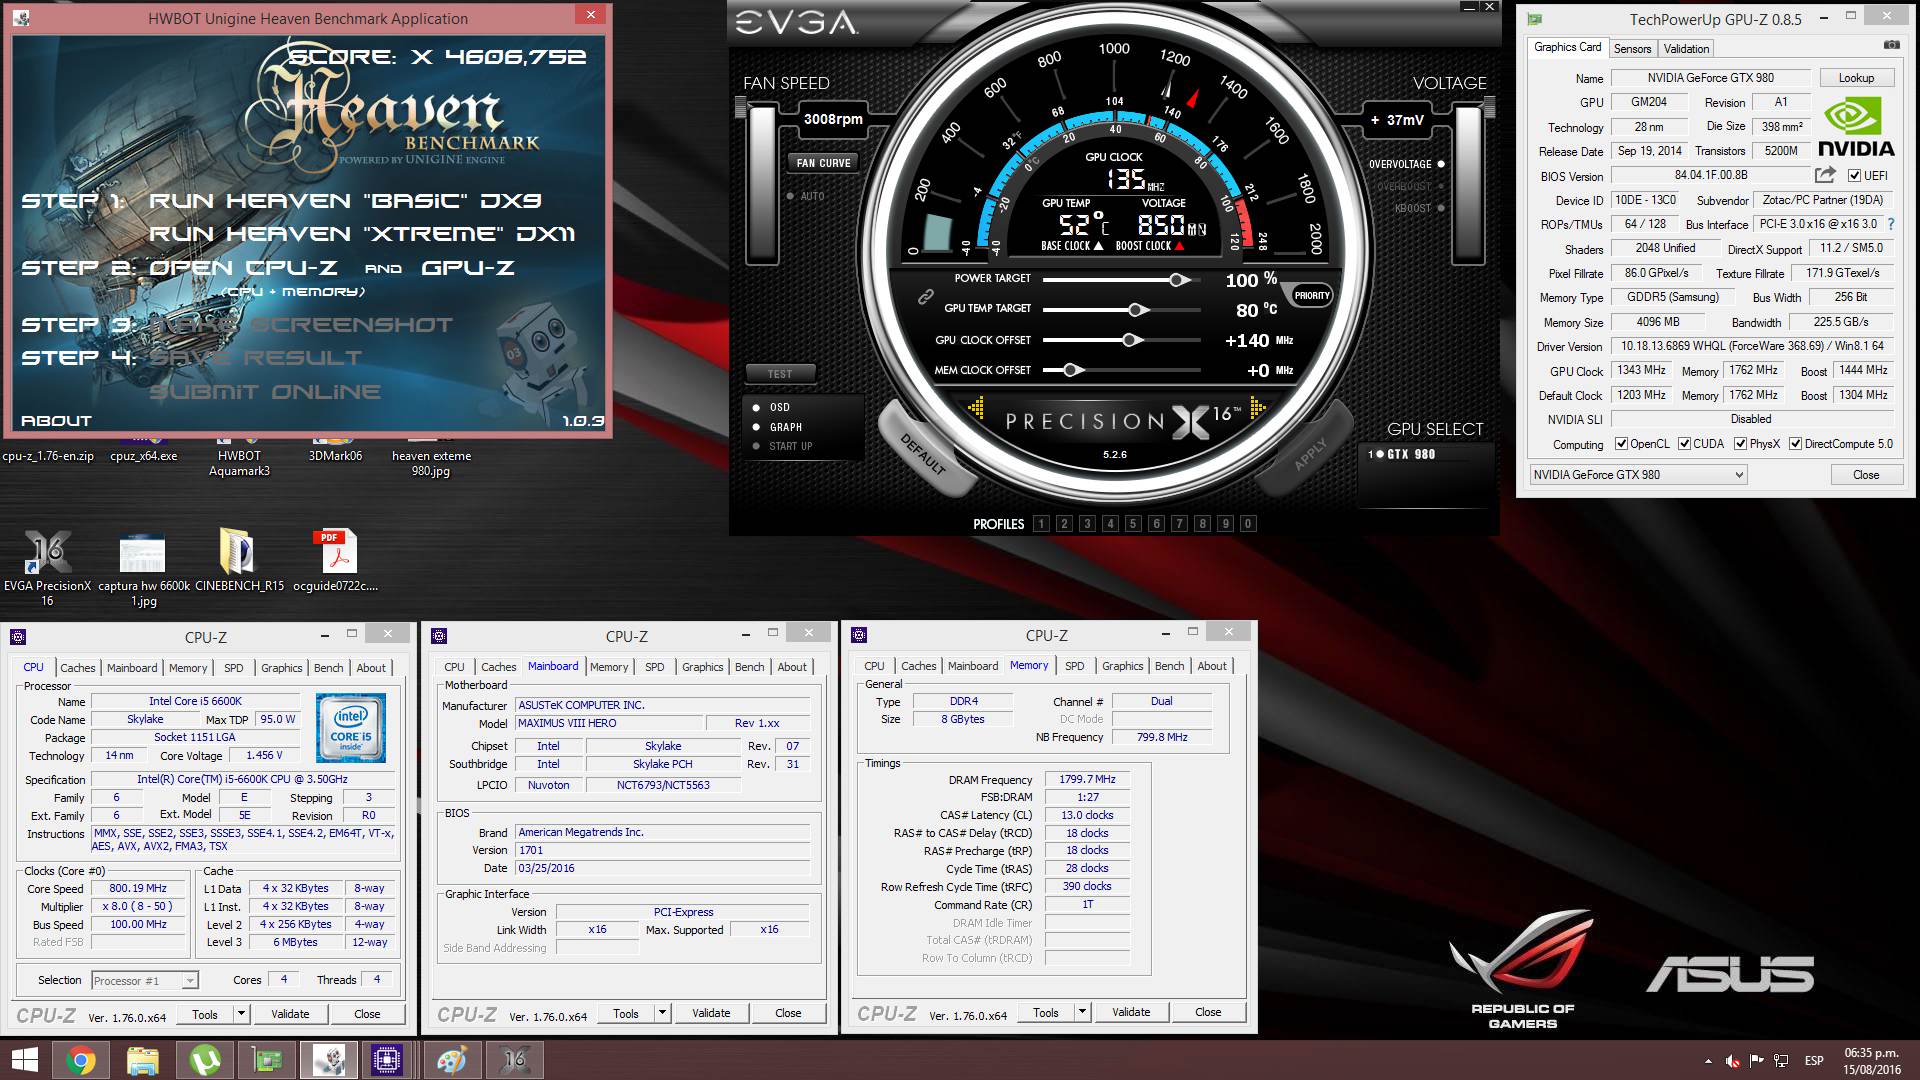Expand Tools dropdown arrow in CPU-Z Mainboard window
Image resolution: width=1920 pixels, height=1080 pixels.
(662, 1013)
